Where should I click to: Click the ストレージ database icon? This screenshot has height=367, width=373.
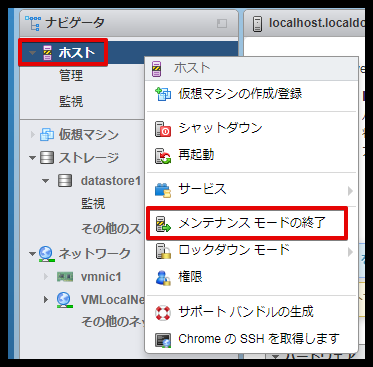click(47, 158)
